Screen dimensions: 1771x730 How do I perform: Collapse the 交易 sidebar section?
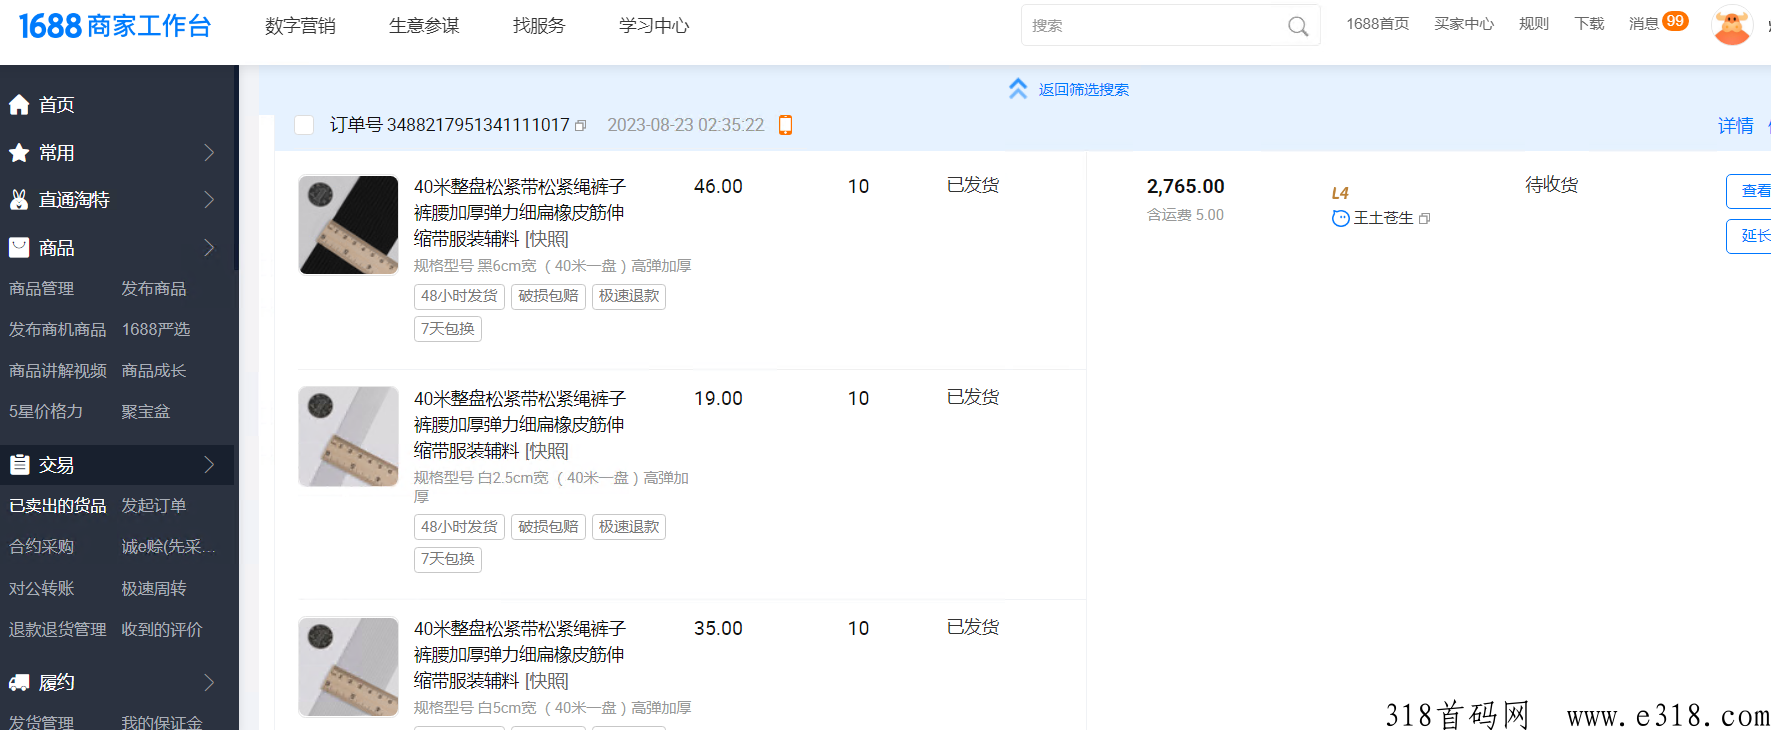click(209, 465)
